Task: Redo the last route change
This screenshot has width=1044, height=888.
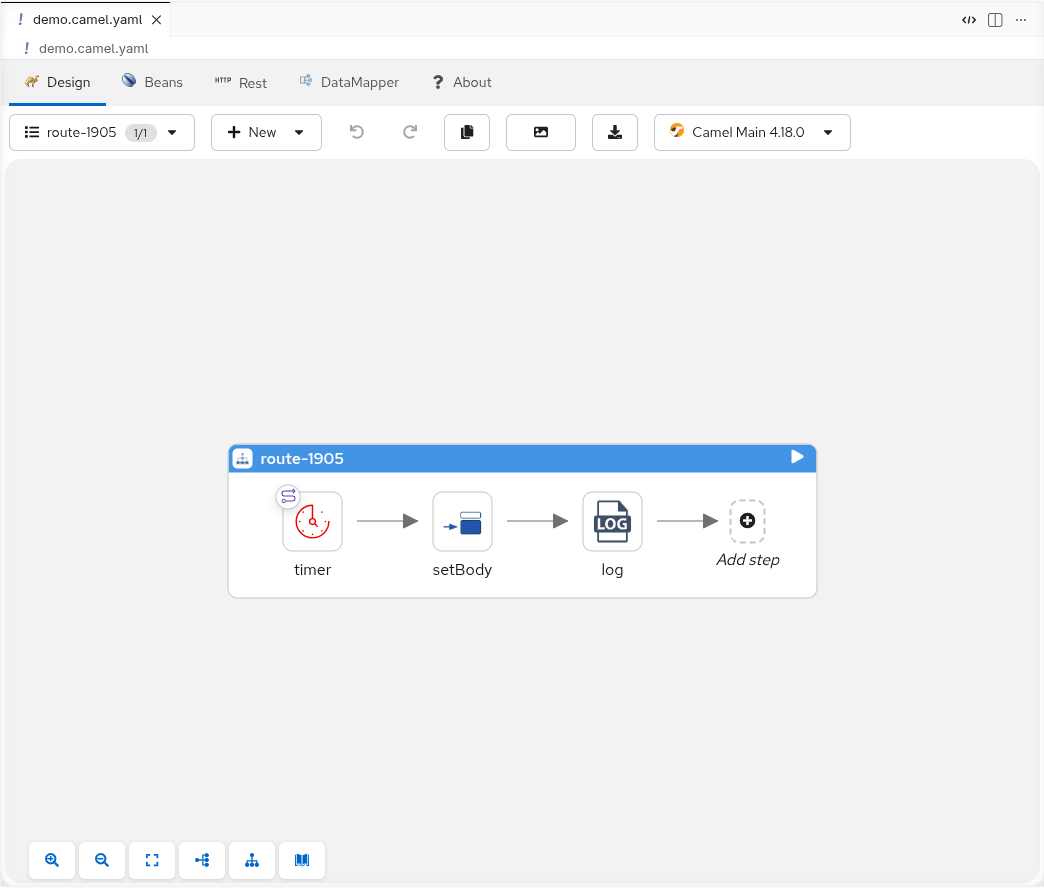Action: pyautogui.click(x=409, y=132)
